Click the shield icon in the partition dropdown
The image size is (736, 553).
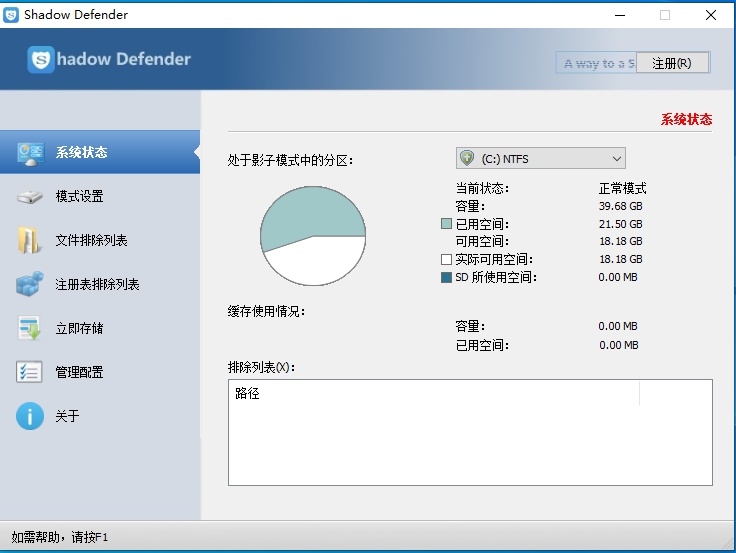[x=467, y=158]
